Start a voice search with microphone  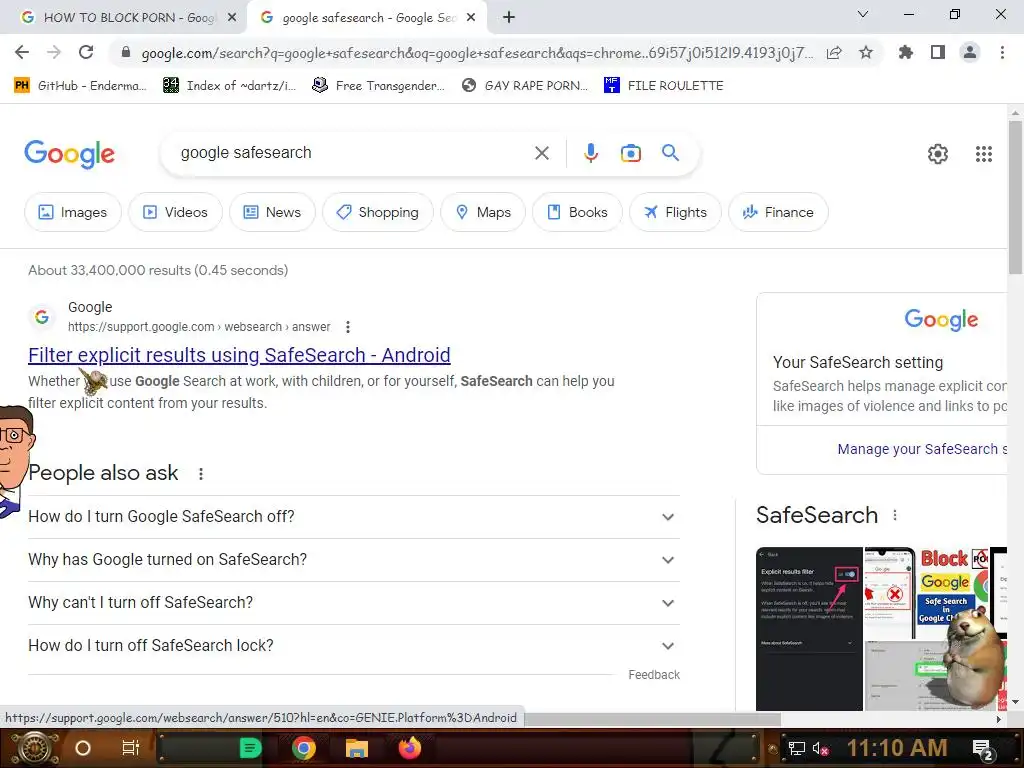590,153
